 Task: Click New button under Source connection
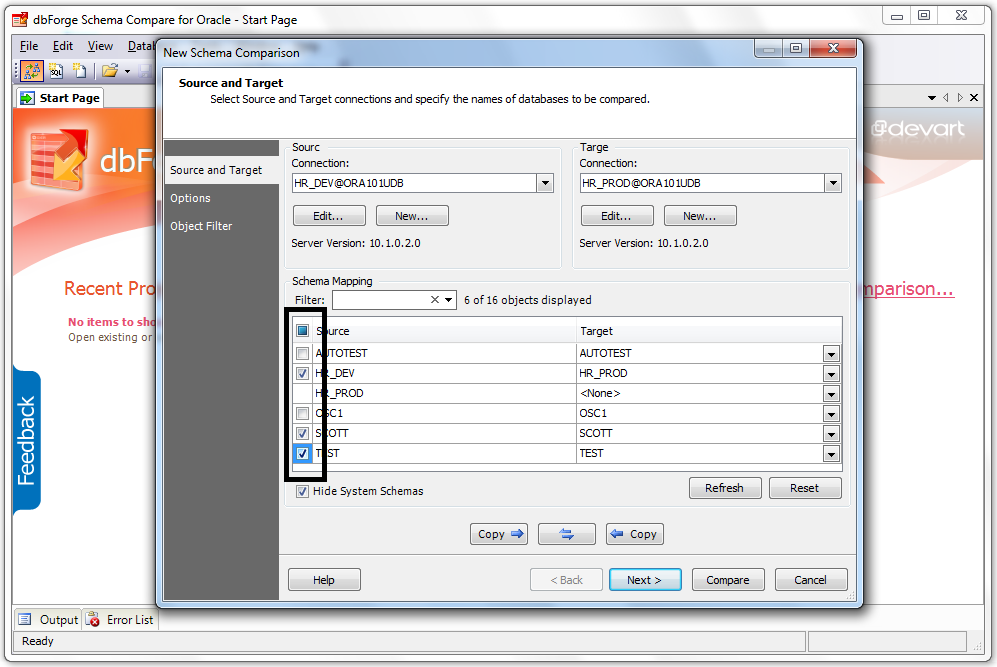click(x=412, y=216)
